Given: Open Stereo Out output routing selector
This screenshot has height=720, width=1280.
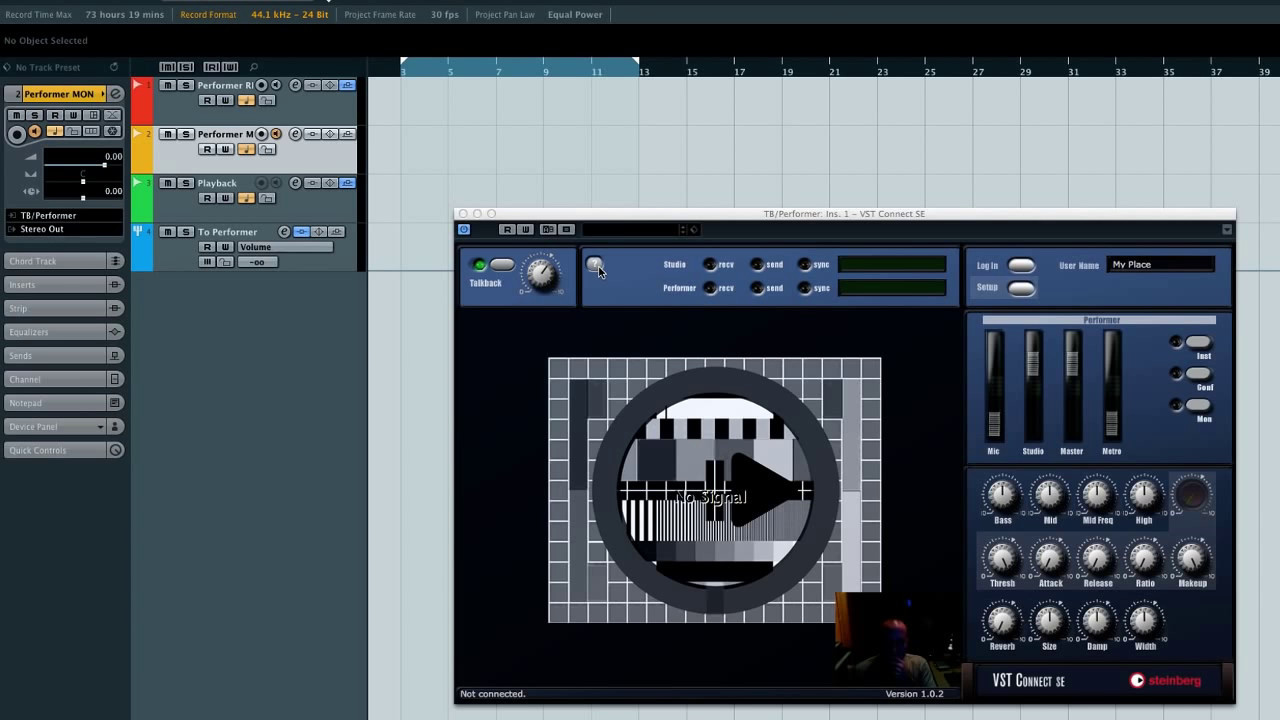Looking at the screenshot, I should (65, 229).
